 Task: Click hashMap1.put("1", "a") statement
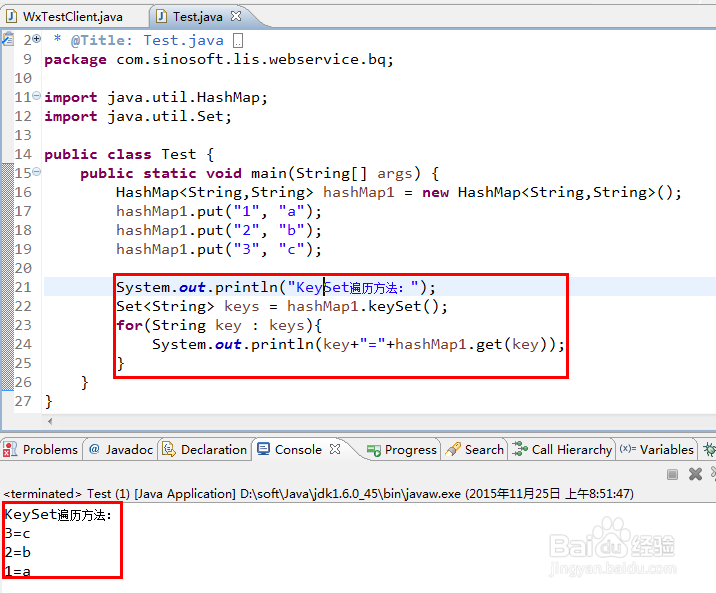pos(219,211)
